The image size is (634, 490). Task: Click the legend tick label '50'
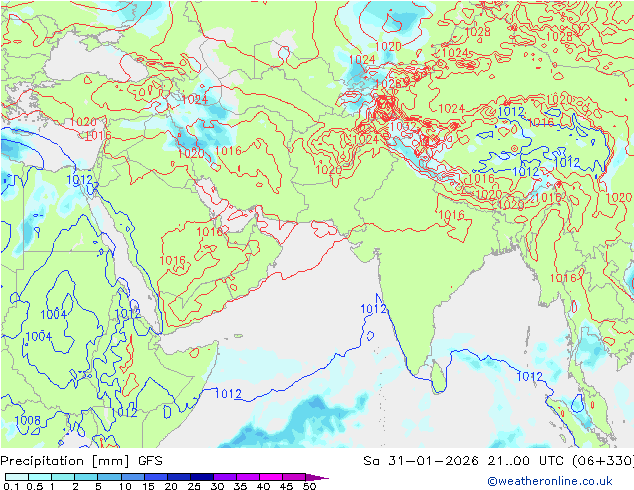(x=309, y=486)
